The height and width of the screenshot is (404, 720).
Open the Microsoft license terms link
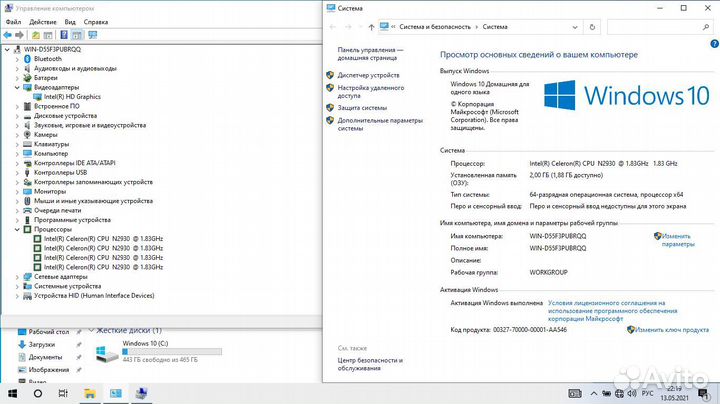pyautogui.click(x=612, y=311)
